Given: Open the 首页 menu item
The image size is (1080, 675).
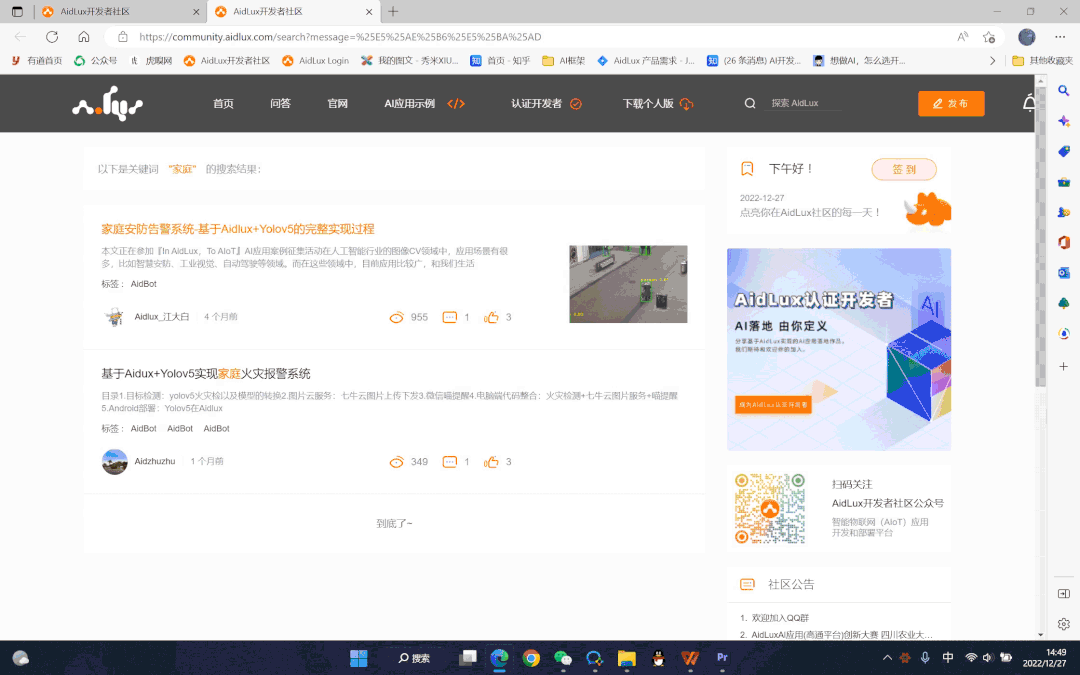Looking at the screenshot, I should click(222, 103).
